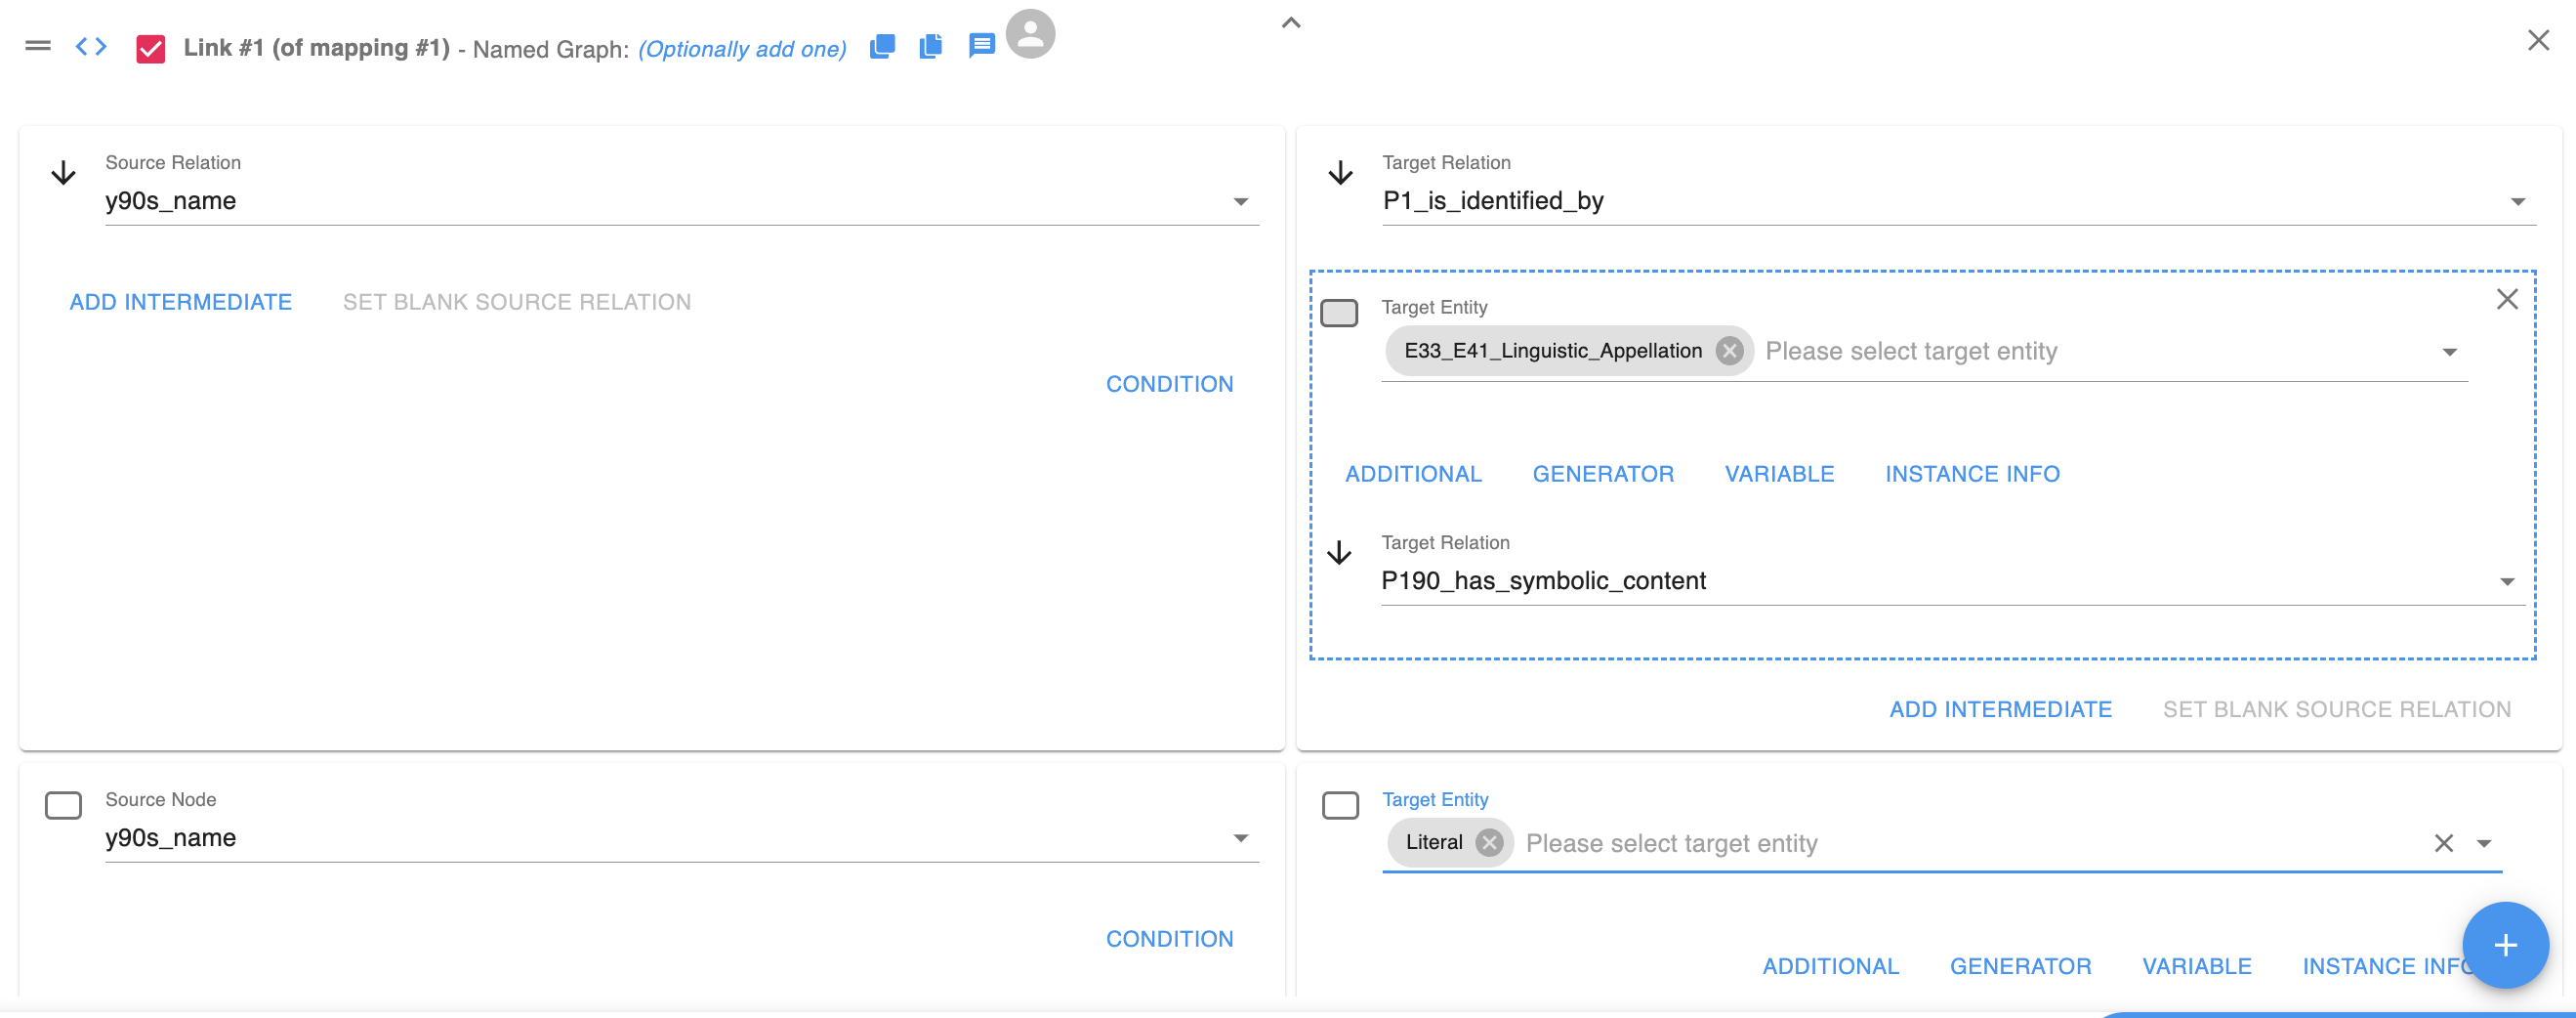The height and width of the screenshot is (1018, 2576).
Task: Open the comment icon for Link #1
Action: point(981,46)
